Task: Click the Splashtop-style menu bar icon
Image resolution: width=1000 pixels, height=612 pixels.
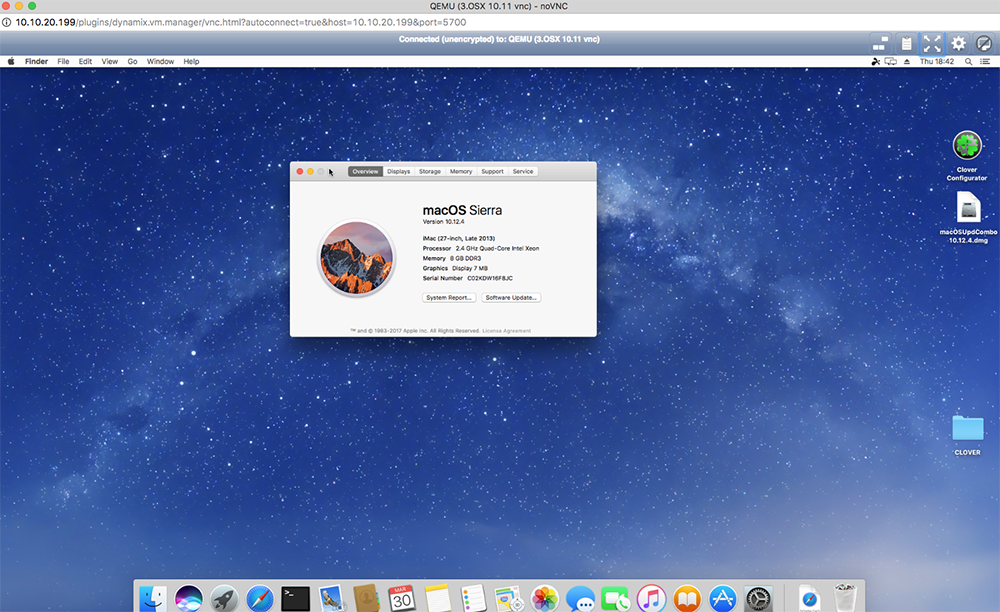Action: tap(876, 61)
